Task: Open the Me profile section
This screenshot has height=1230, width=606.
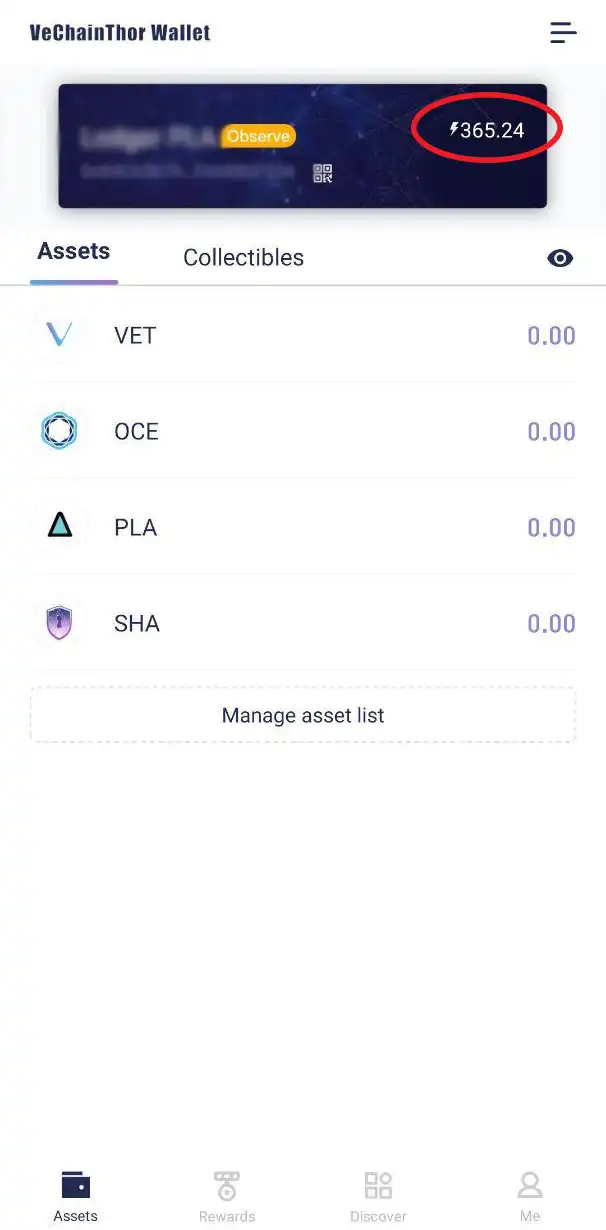Action: pos(530,1195)
